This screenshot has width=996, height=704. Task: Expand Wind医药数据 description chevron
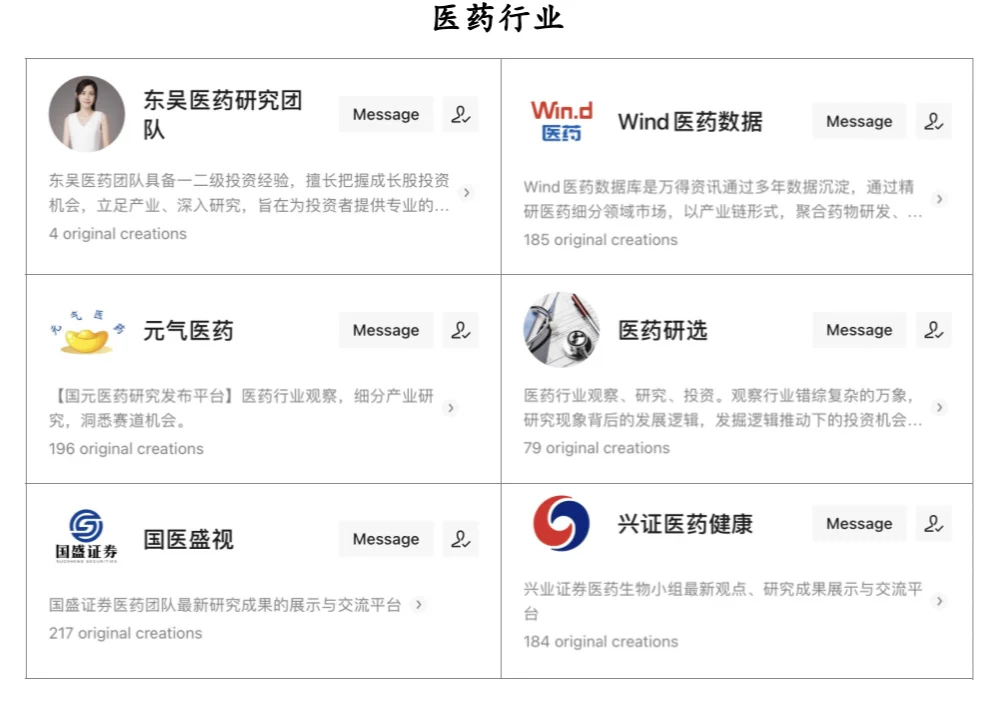tap(939, 199)
